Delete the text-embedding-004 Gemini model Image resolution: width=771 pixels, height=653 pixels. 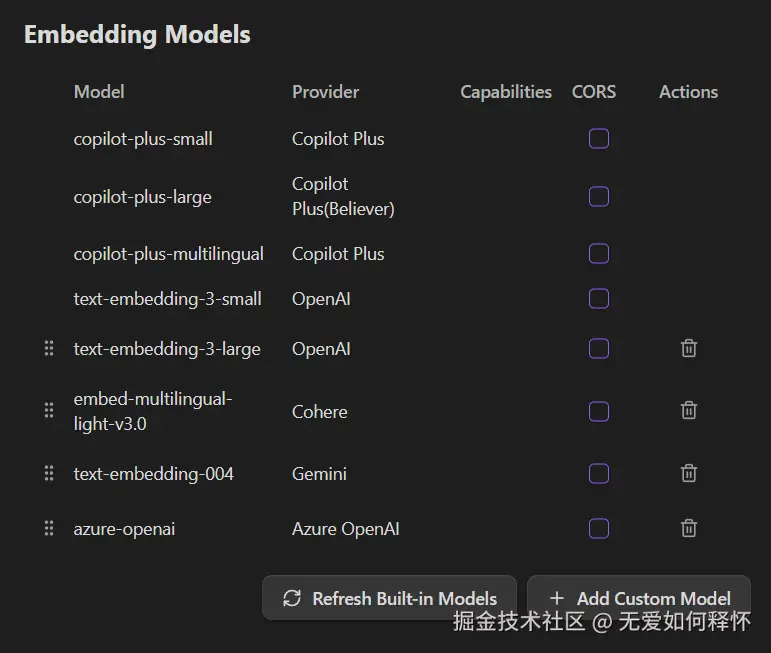click(x=689, y=473)
